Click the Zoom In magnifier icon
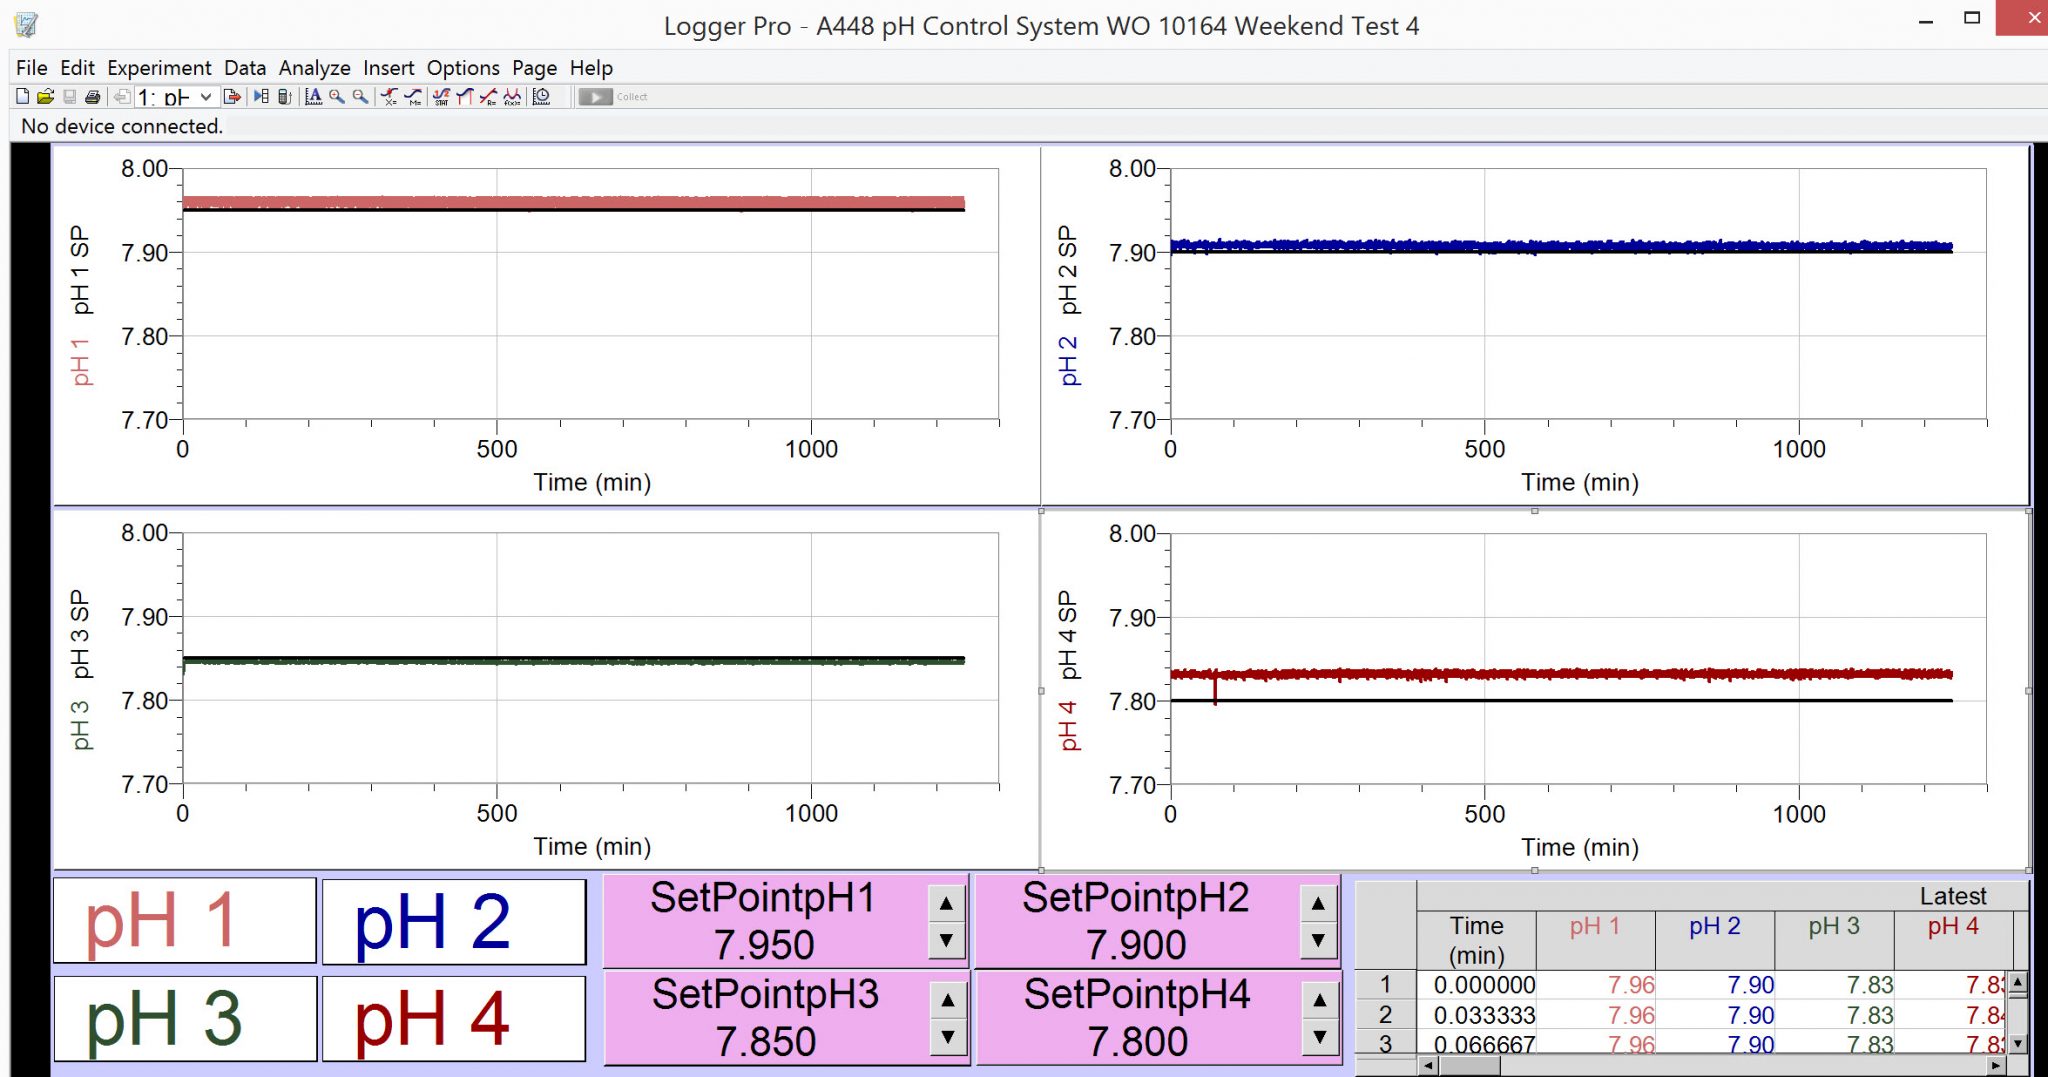Viewport: 2048px width, 1077px height. tap(337, 97)
